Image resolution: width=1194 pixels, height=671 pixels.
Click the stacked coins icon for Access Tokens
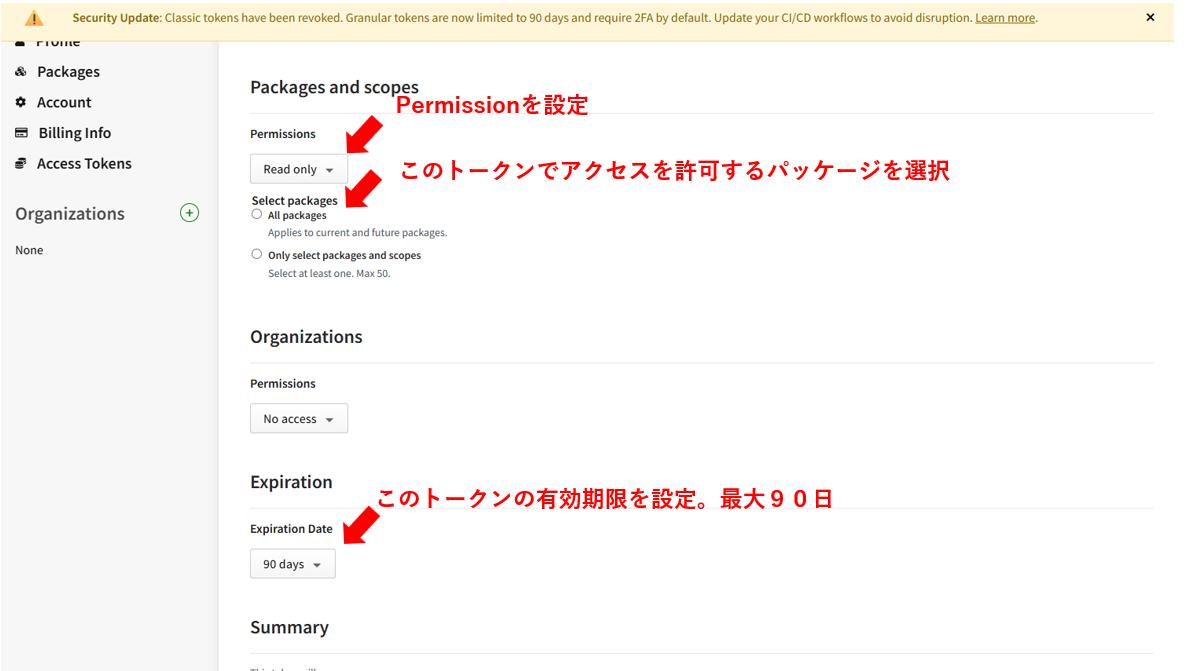click(x=21, y=164)
